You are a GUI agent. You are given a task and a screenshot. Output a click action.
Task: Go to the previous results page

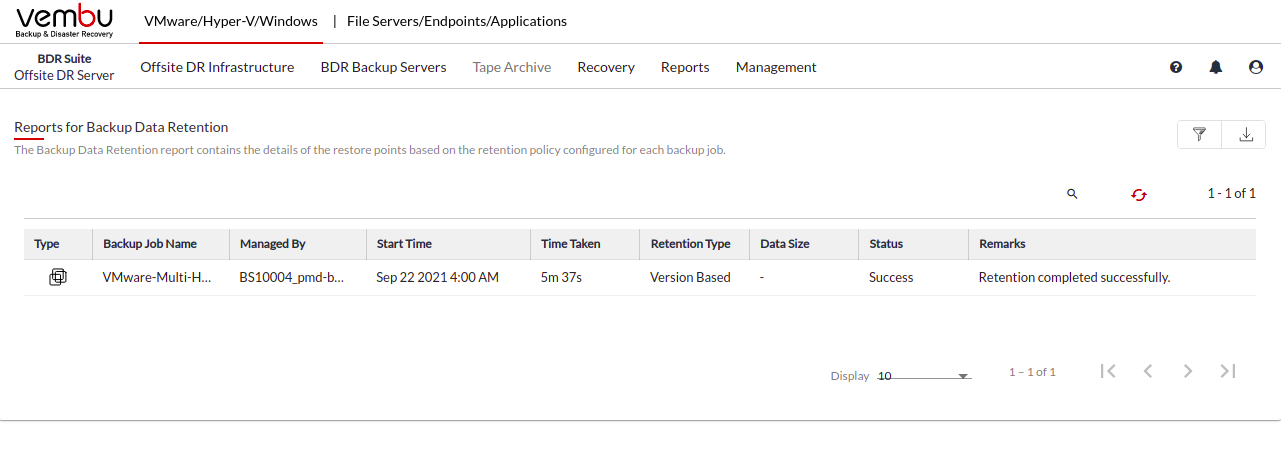[1148, 371]
